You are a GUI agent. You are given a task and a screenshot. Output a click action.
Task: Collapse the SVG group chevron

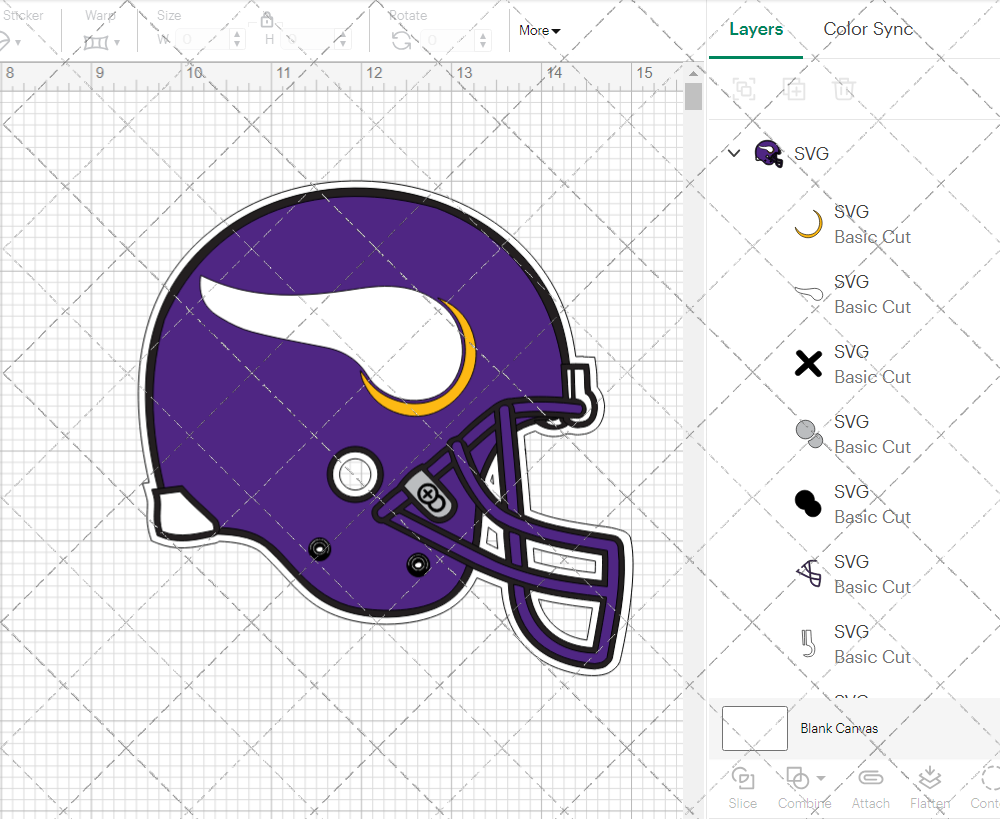point(734,153)
